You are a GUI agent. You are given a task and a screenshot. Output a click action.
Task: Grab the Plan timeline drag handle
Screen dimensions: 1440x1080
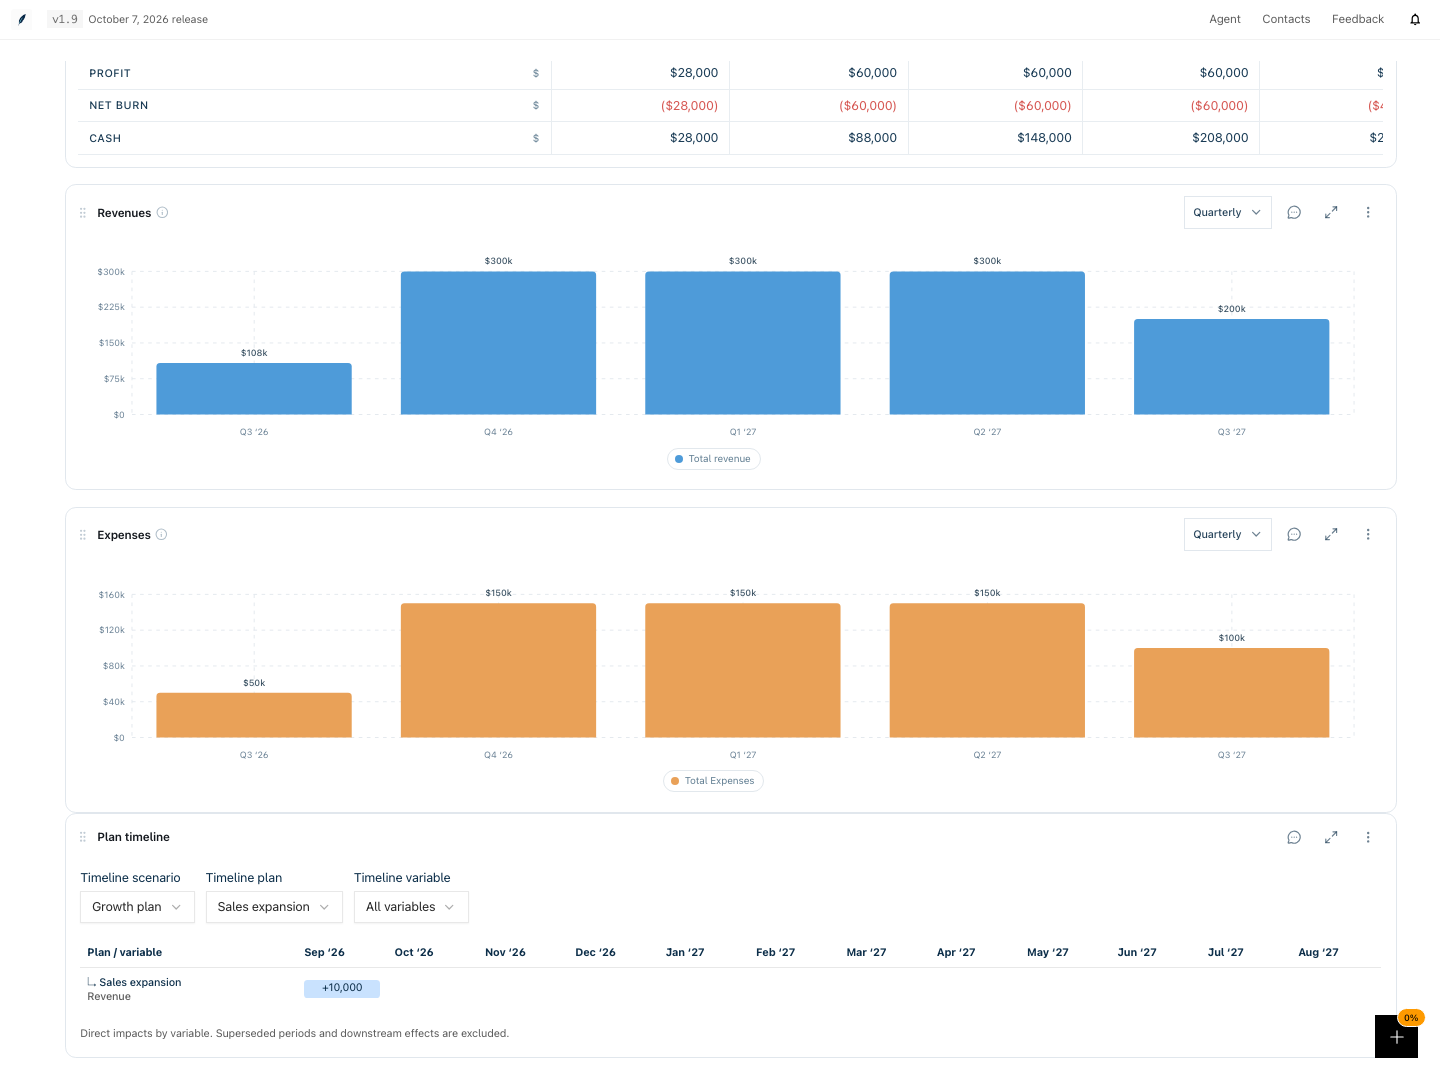pos(83,837)
